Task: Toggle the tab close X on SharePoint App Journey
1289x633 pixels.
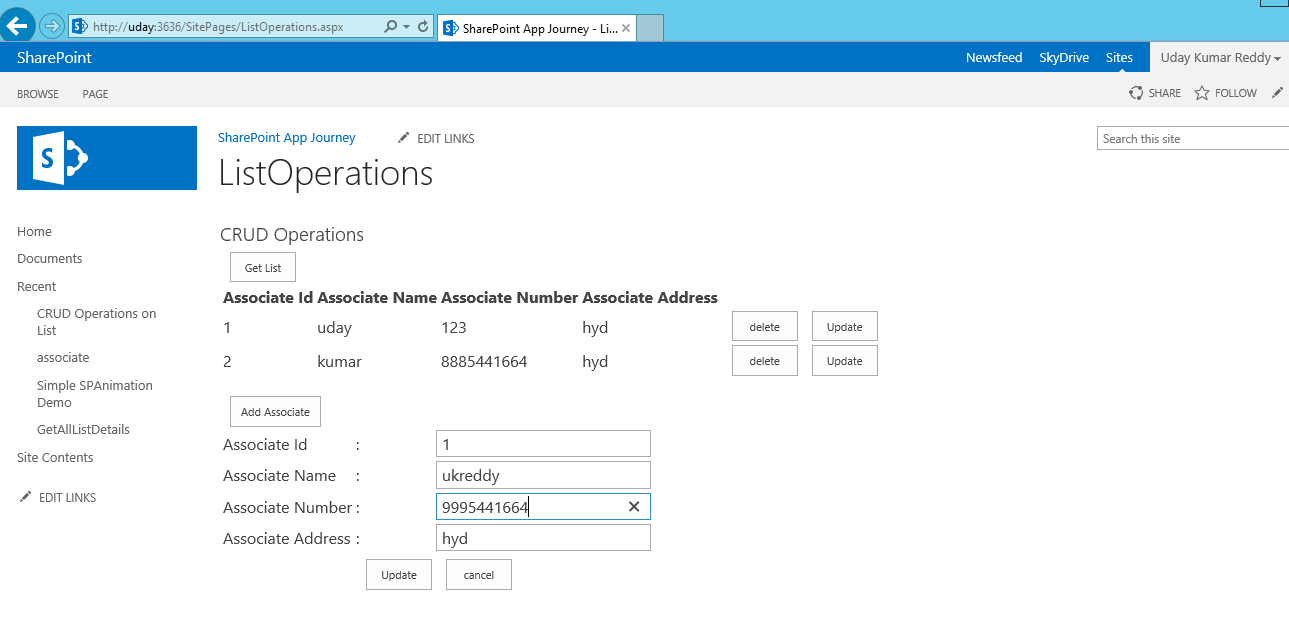Action: 625,28
